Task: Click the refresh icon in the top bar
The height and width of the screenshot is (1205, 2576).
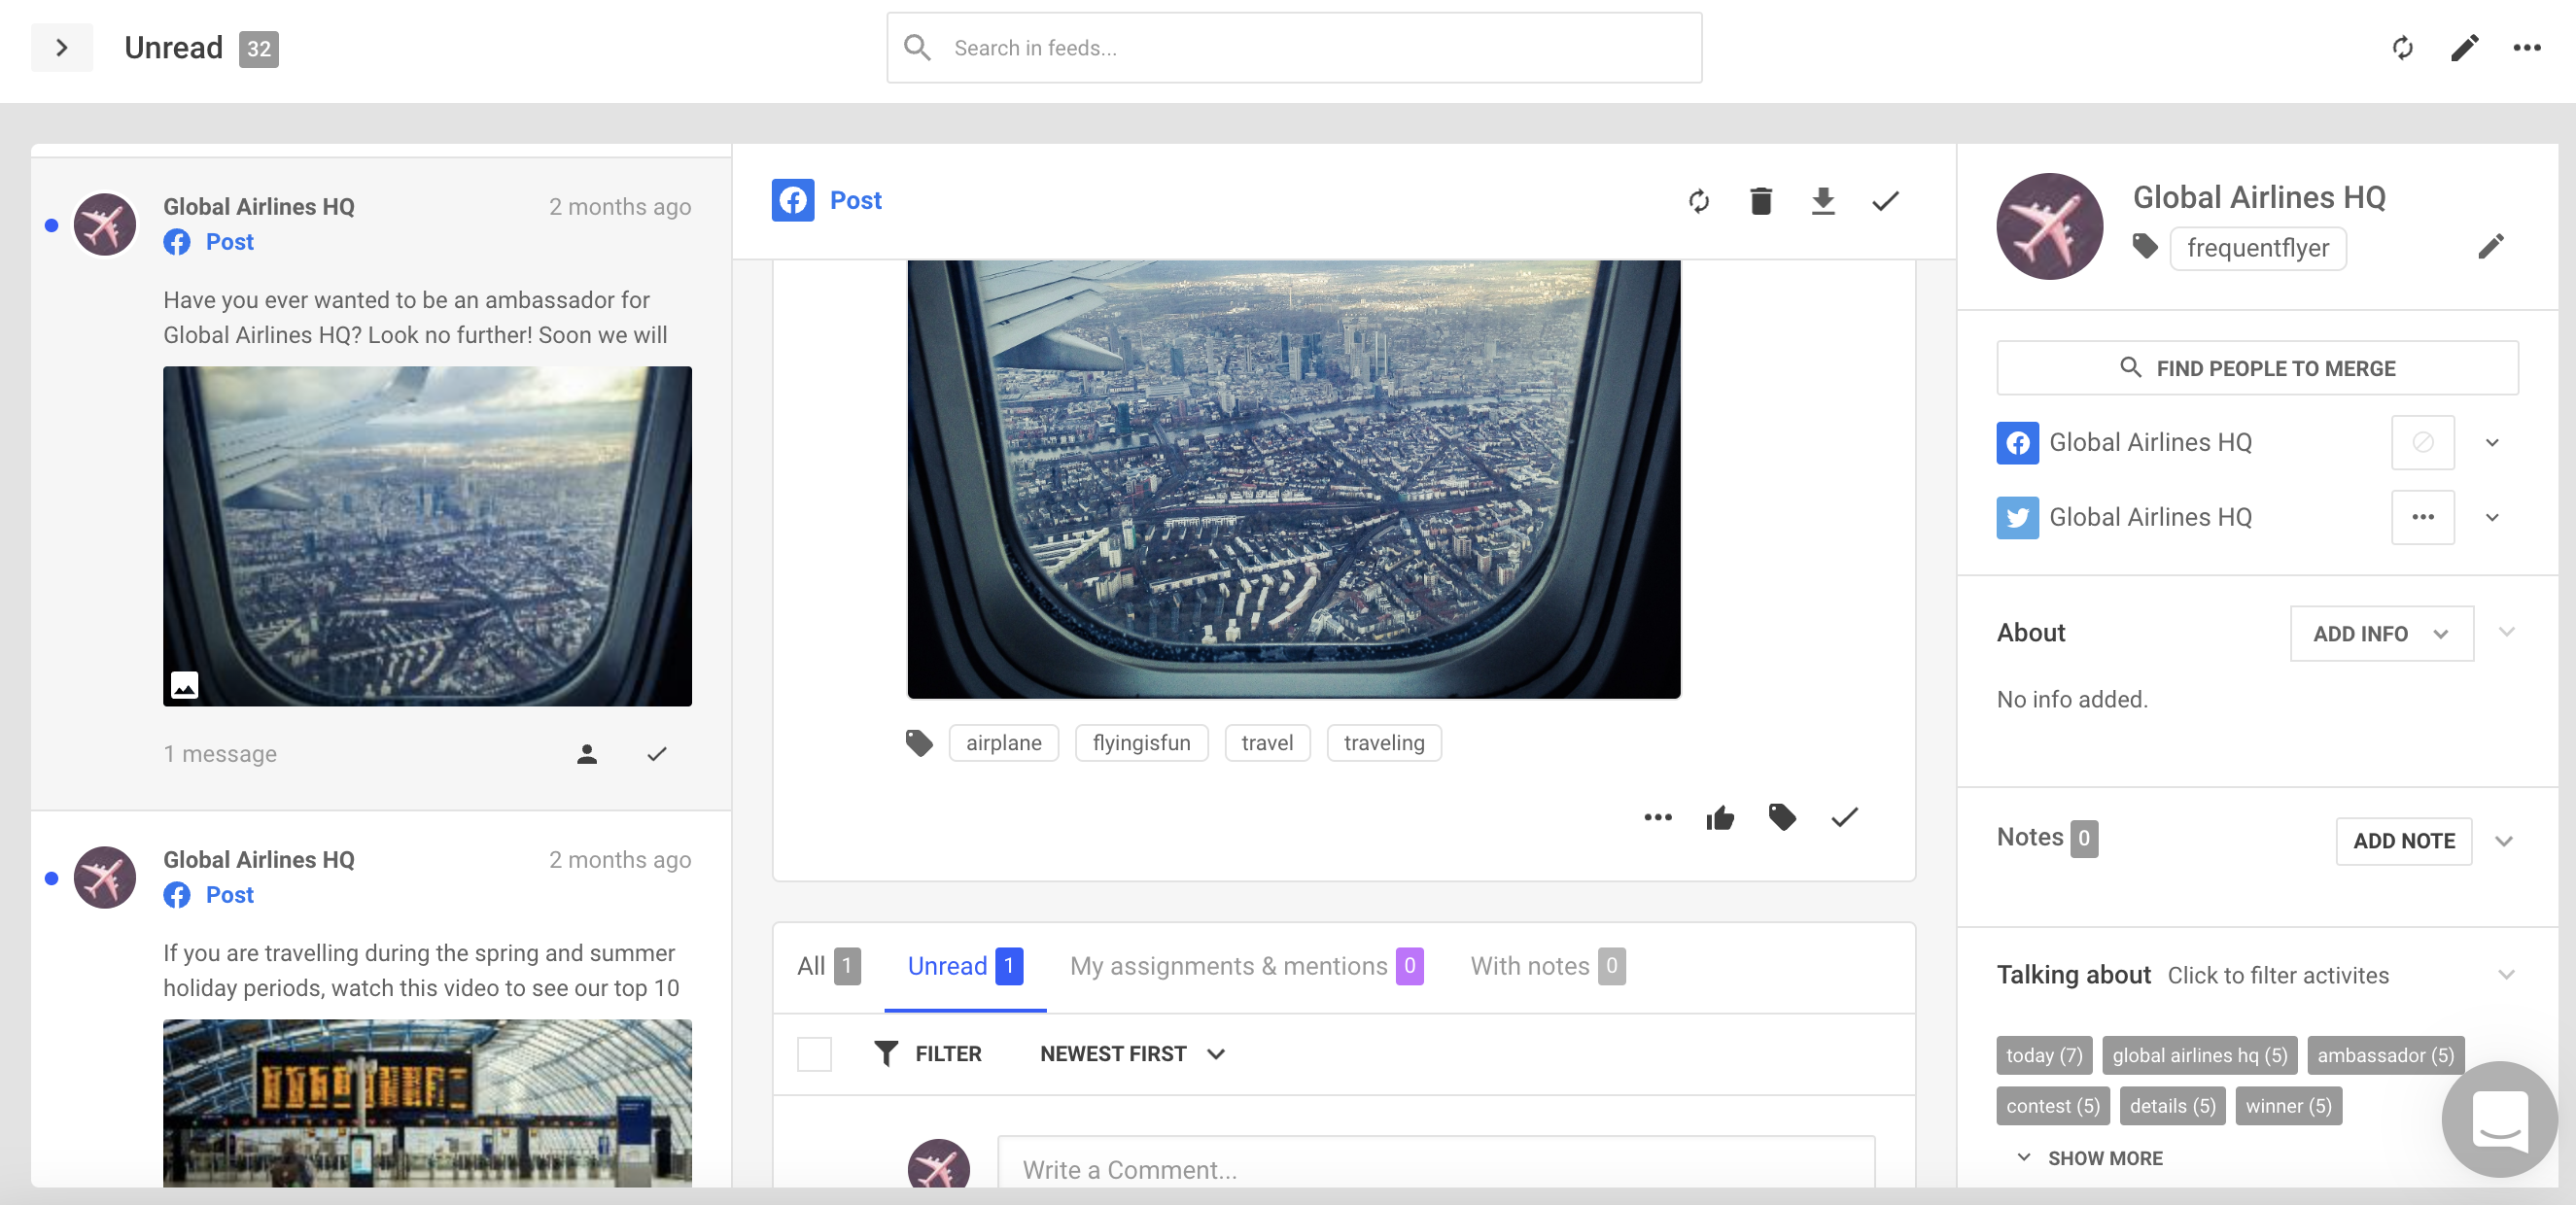Action: (x=2402, y=47)
